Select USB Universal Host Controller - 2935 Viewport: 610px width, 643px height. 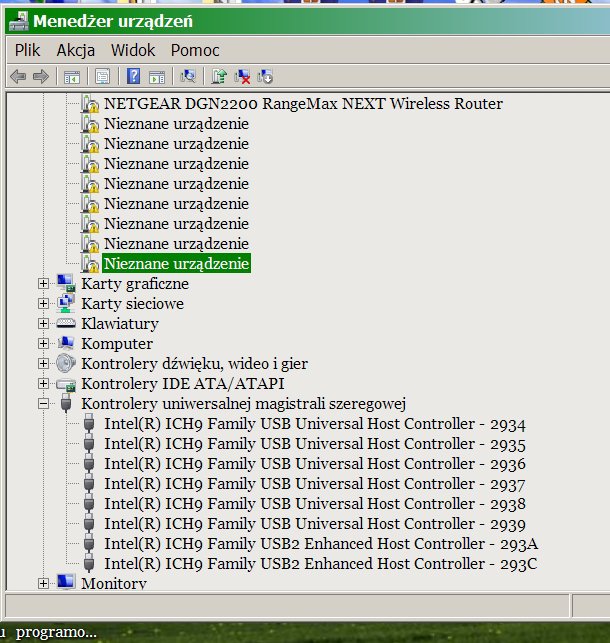pyautogui.click(x=315, y=444)
